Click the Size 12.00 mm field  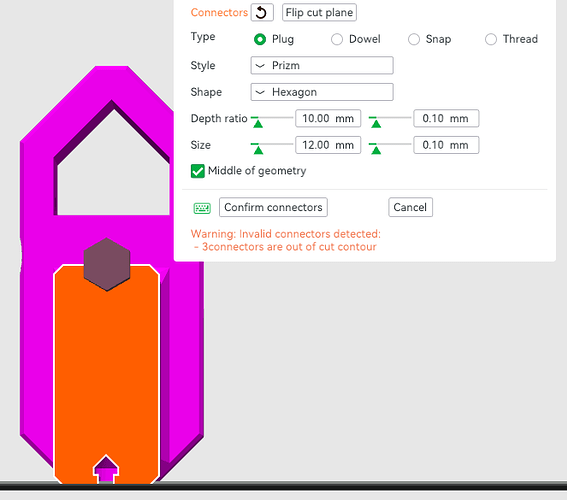[328, 145]
